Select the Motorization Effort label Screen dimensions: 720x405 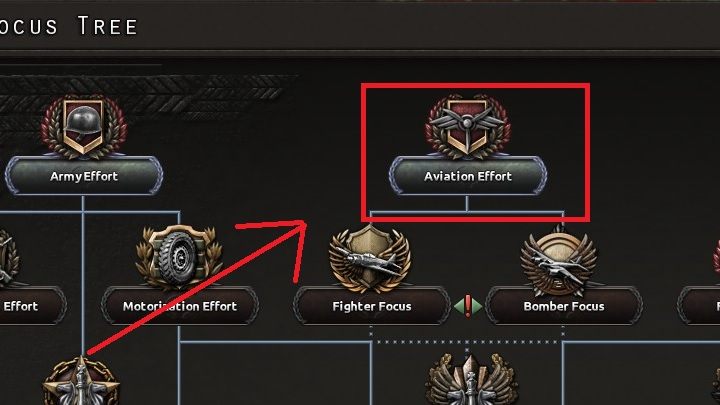pos(179,305)
